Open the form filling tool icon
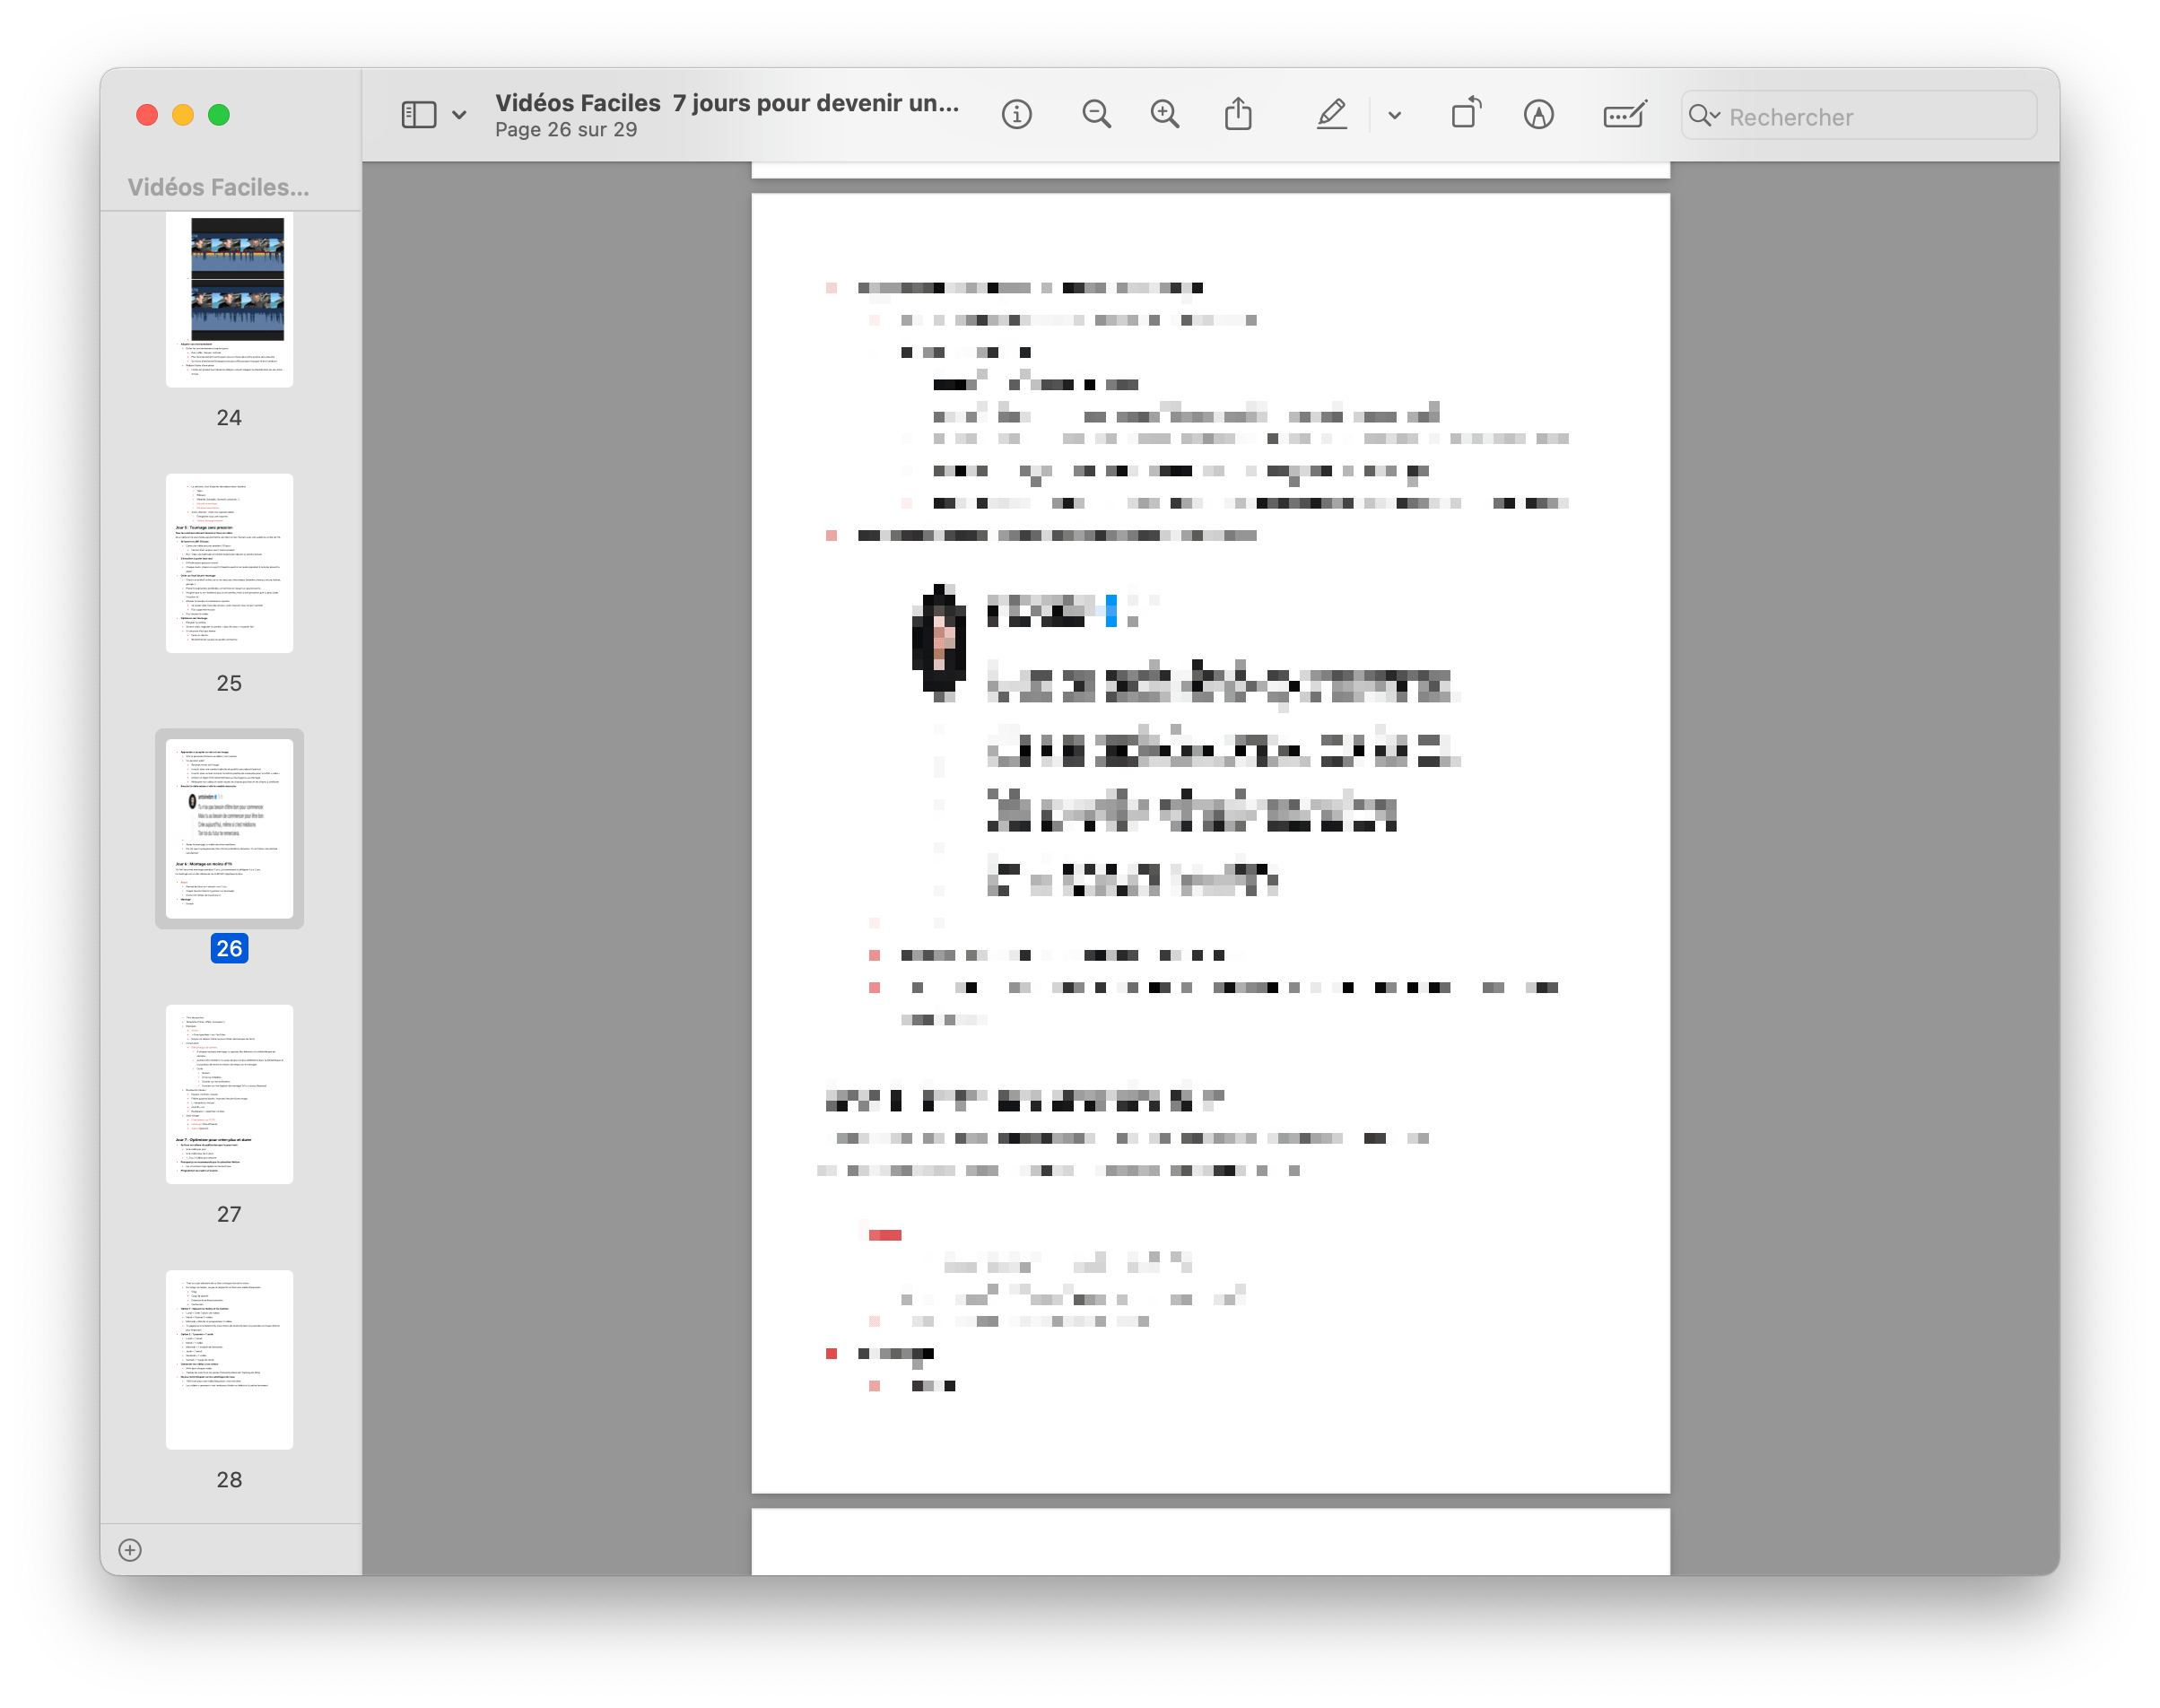The image size is (2160, 1708). pos(1624,115)
